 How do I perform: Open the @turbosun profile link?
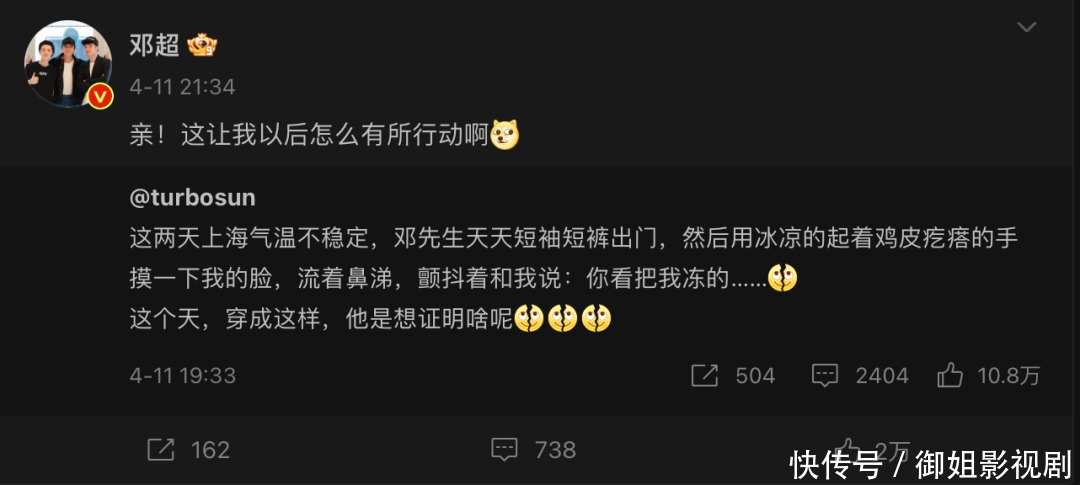pos(192,198)
